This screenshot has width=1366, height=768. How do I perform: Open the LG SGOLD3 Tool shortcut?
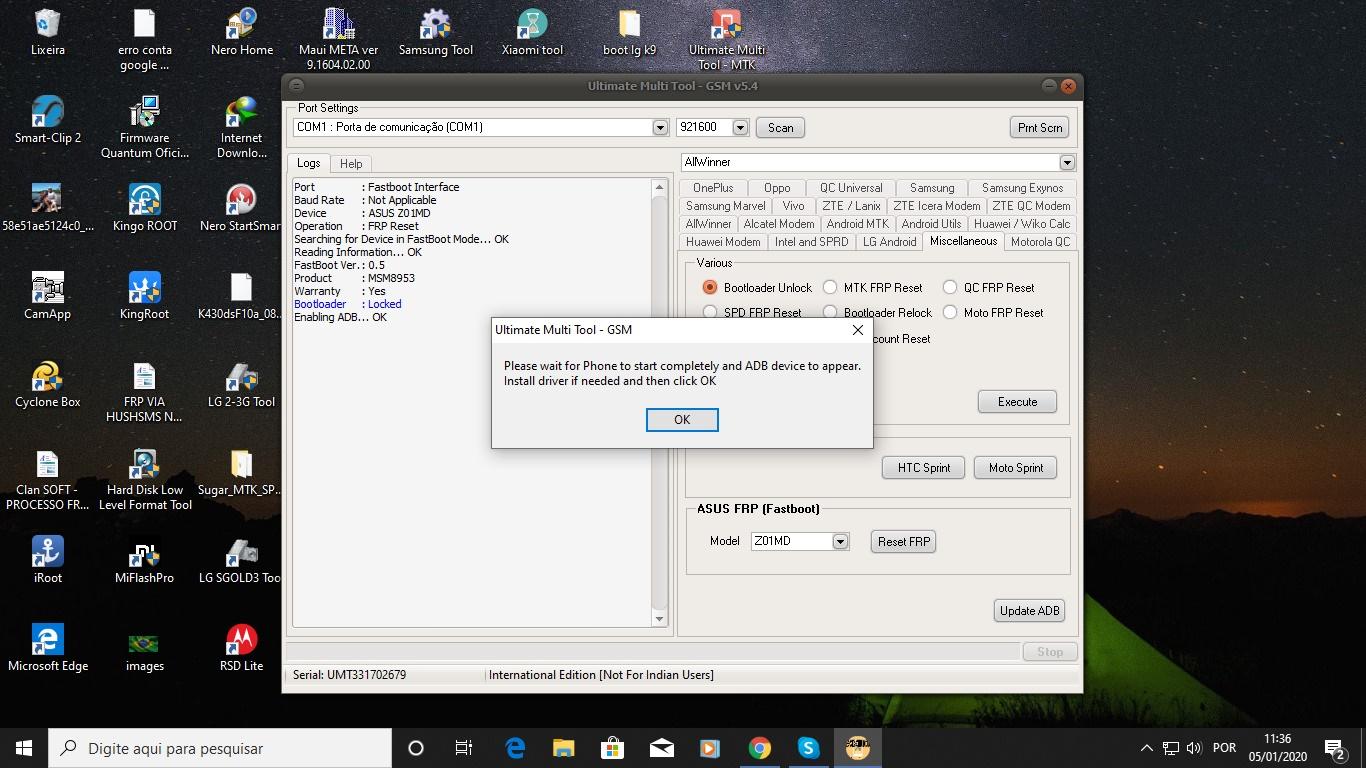click(240, 560)
